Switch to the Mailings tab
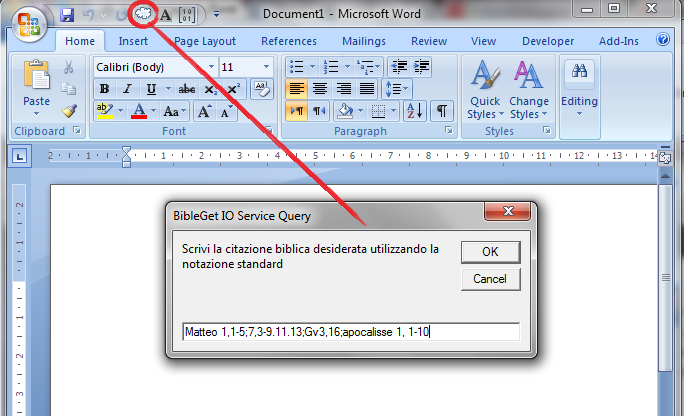The height and width of the screenshot is (416, 684). click(364, 41)
